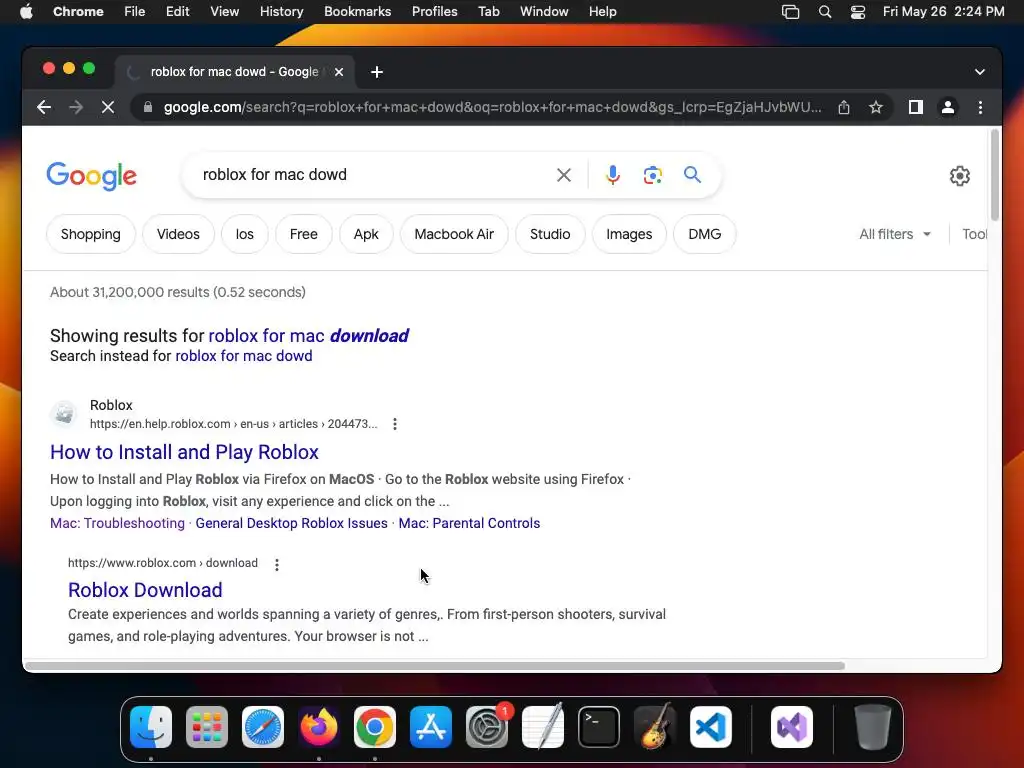Viewport: 1024px width, 768px height.
Task: Close the 'roblox for mac dowd' tab
Action: (339, 72)
